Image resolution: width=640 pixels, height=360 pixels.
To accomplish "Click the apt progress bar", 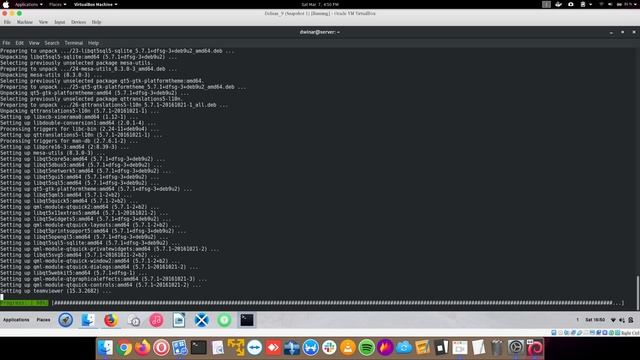I will [x=338, y=303].
